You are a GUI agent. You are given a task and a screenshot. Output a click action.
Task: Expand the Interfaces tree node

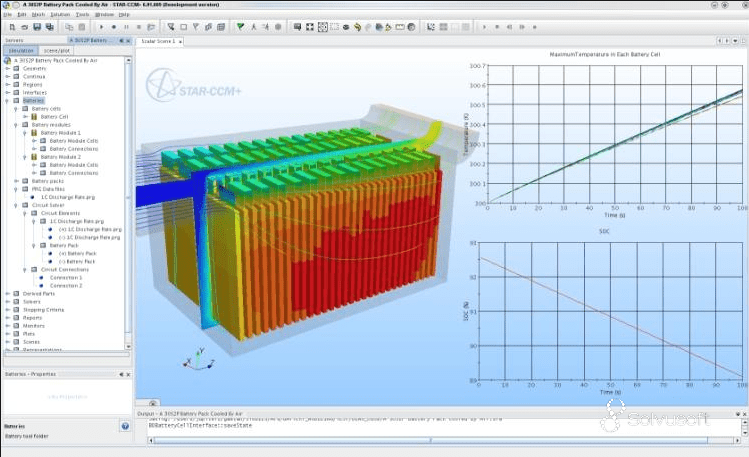click(8, 93)
